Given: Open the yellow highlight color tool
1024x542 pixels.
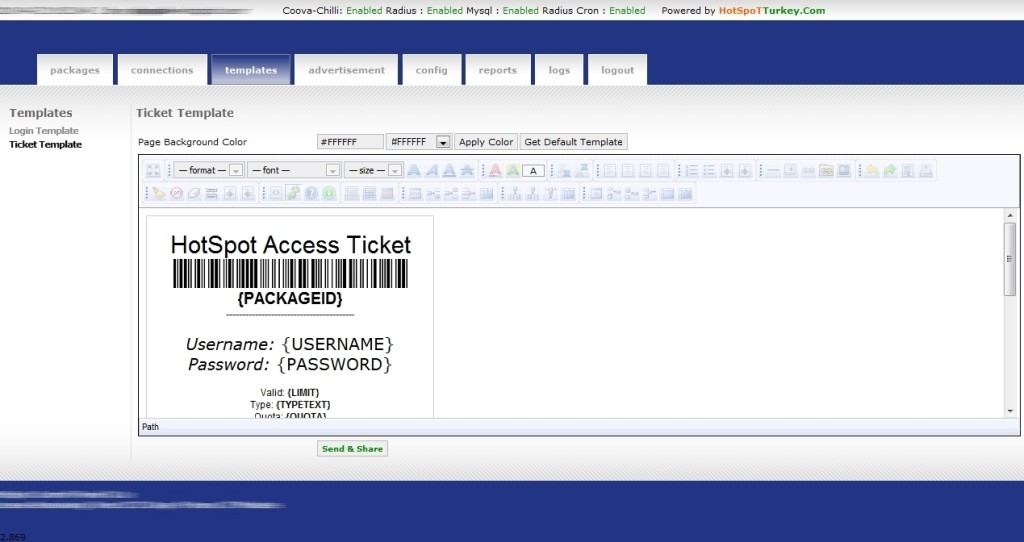Looking at the screenshot, I should tap(513, 170).
